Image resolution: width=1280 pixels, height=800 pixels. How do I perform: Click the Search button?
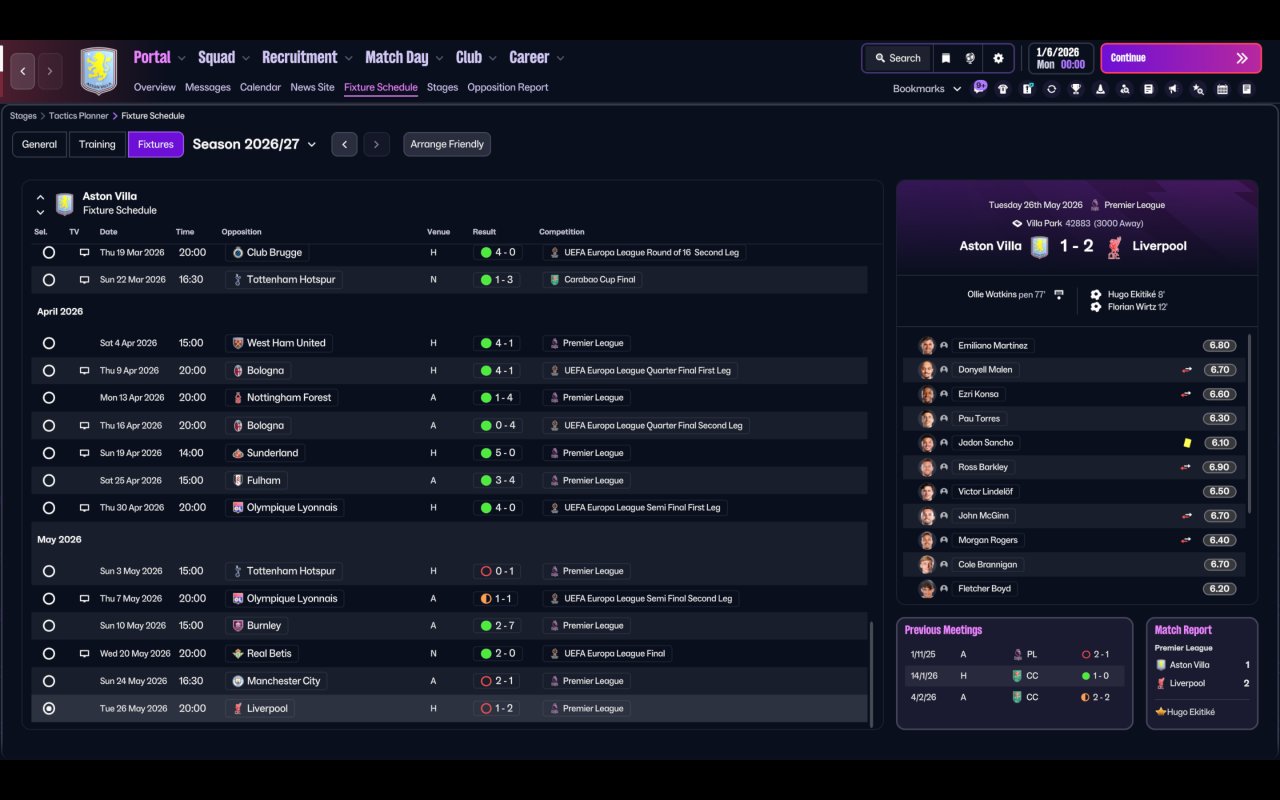coord(897,58)
